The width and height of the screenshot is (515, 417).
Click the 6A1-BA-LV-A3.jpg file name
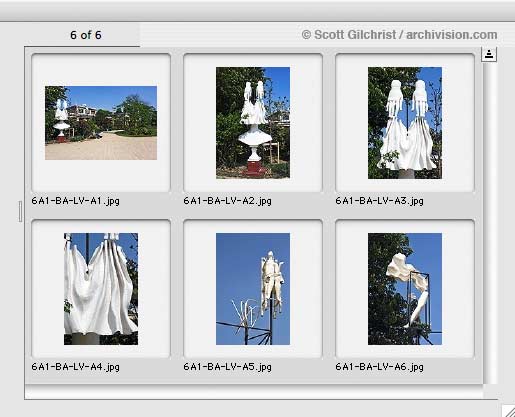coord(380,201)
